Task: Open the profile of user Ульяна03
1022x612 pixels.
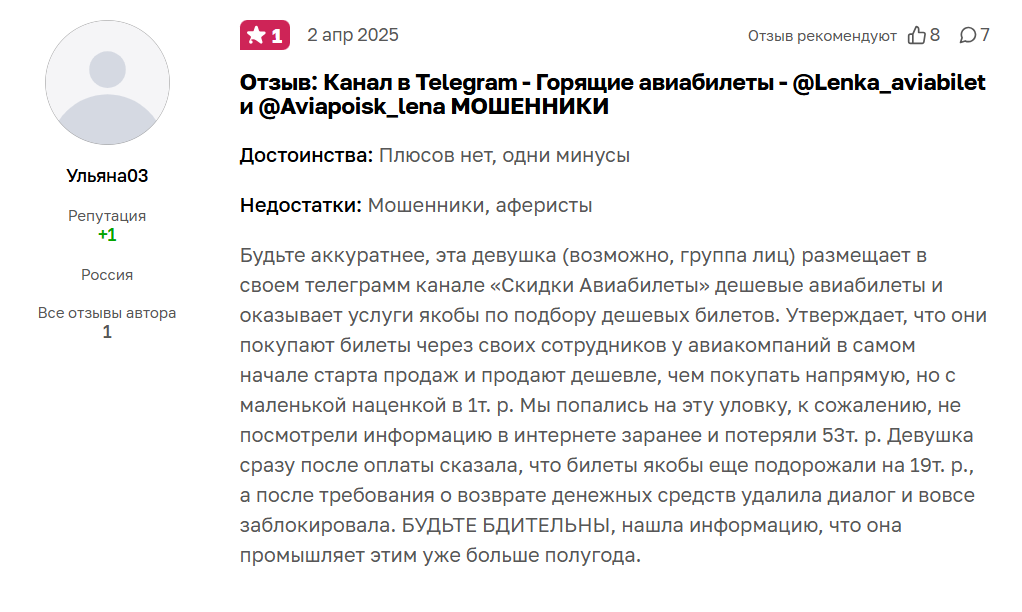Action: pyautogui.click(x=107, y=176)
